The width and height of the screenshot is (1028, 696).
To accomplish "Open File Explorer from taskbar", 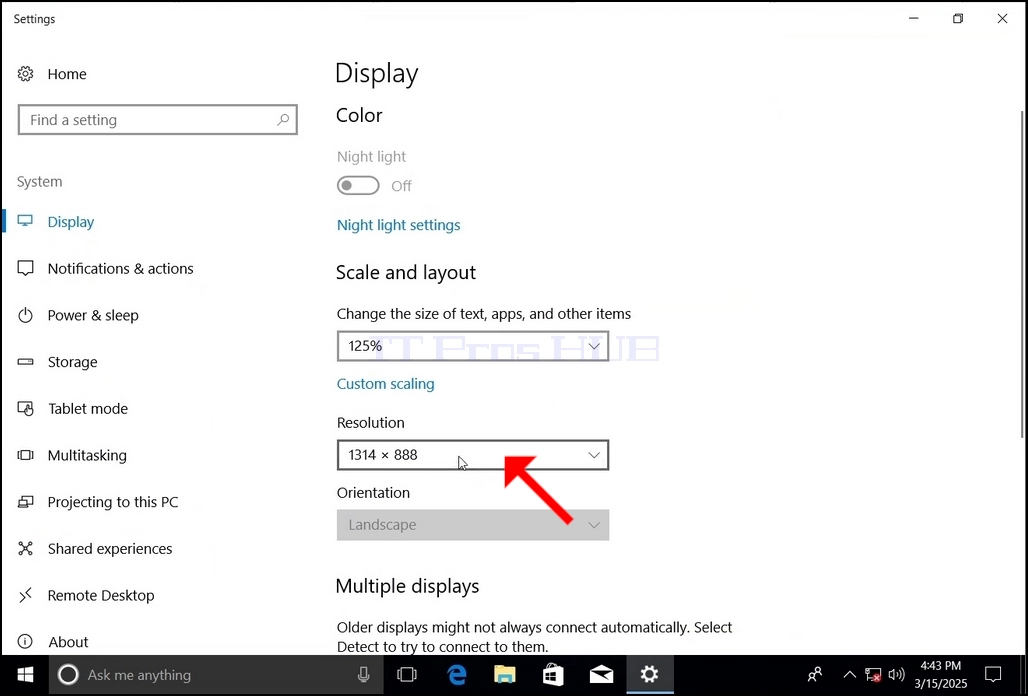I will 505,674.
